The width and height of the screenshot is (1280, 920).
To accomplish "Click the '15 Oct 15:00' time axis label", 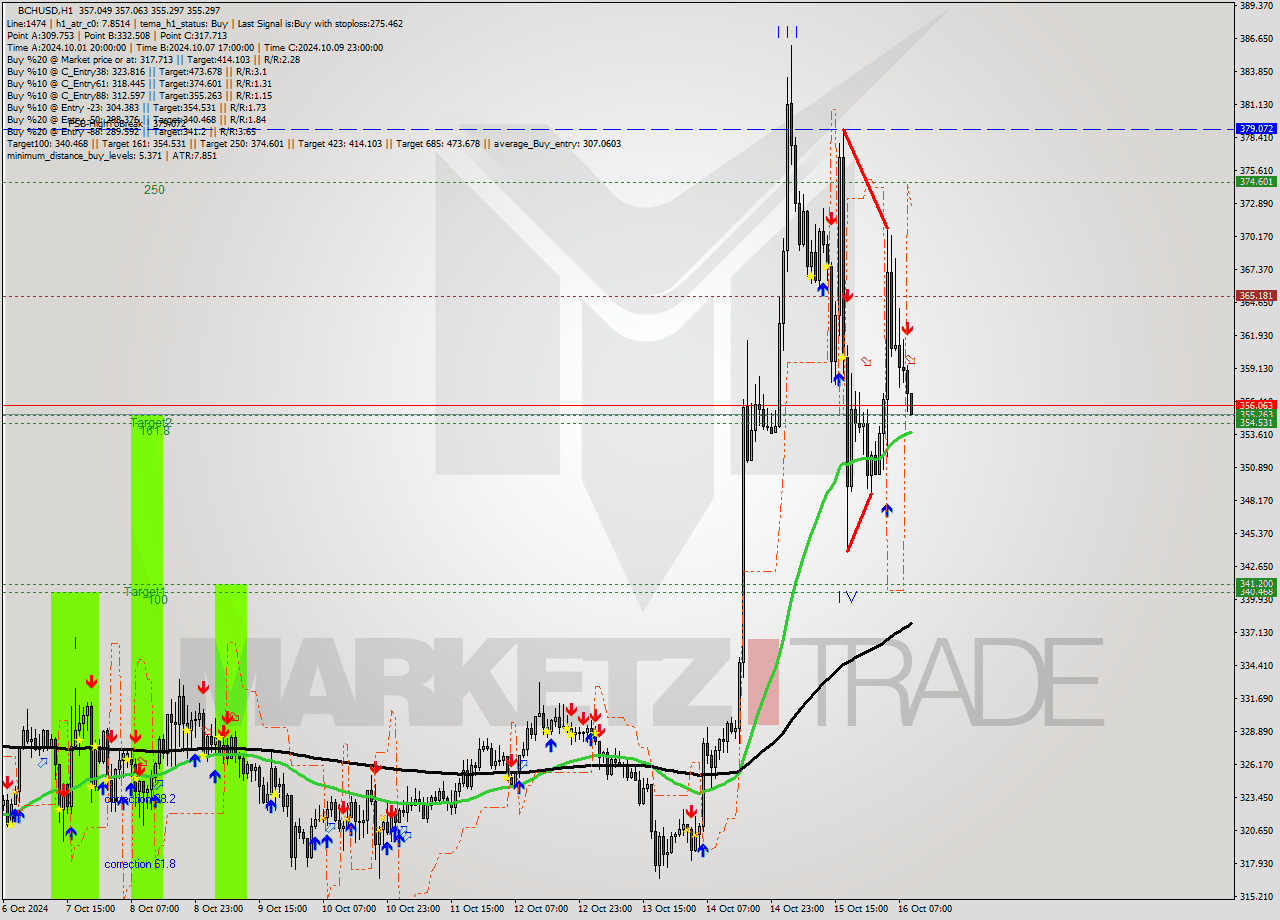I will pos(860,910).
